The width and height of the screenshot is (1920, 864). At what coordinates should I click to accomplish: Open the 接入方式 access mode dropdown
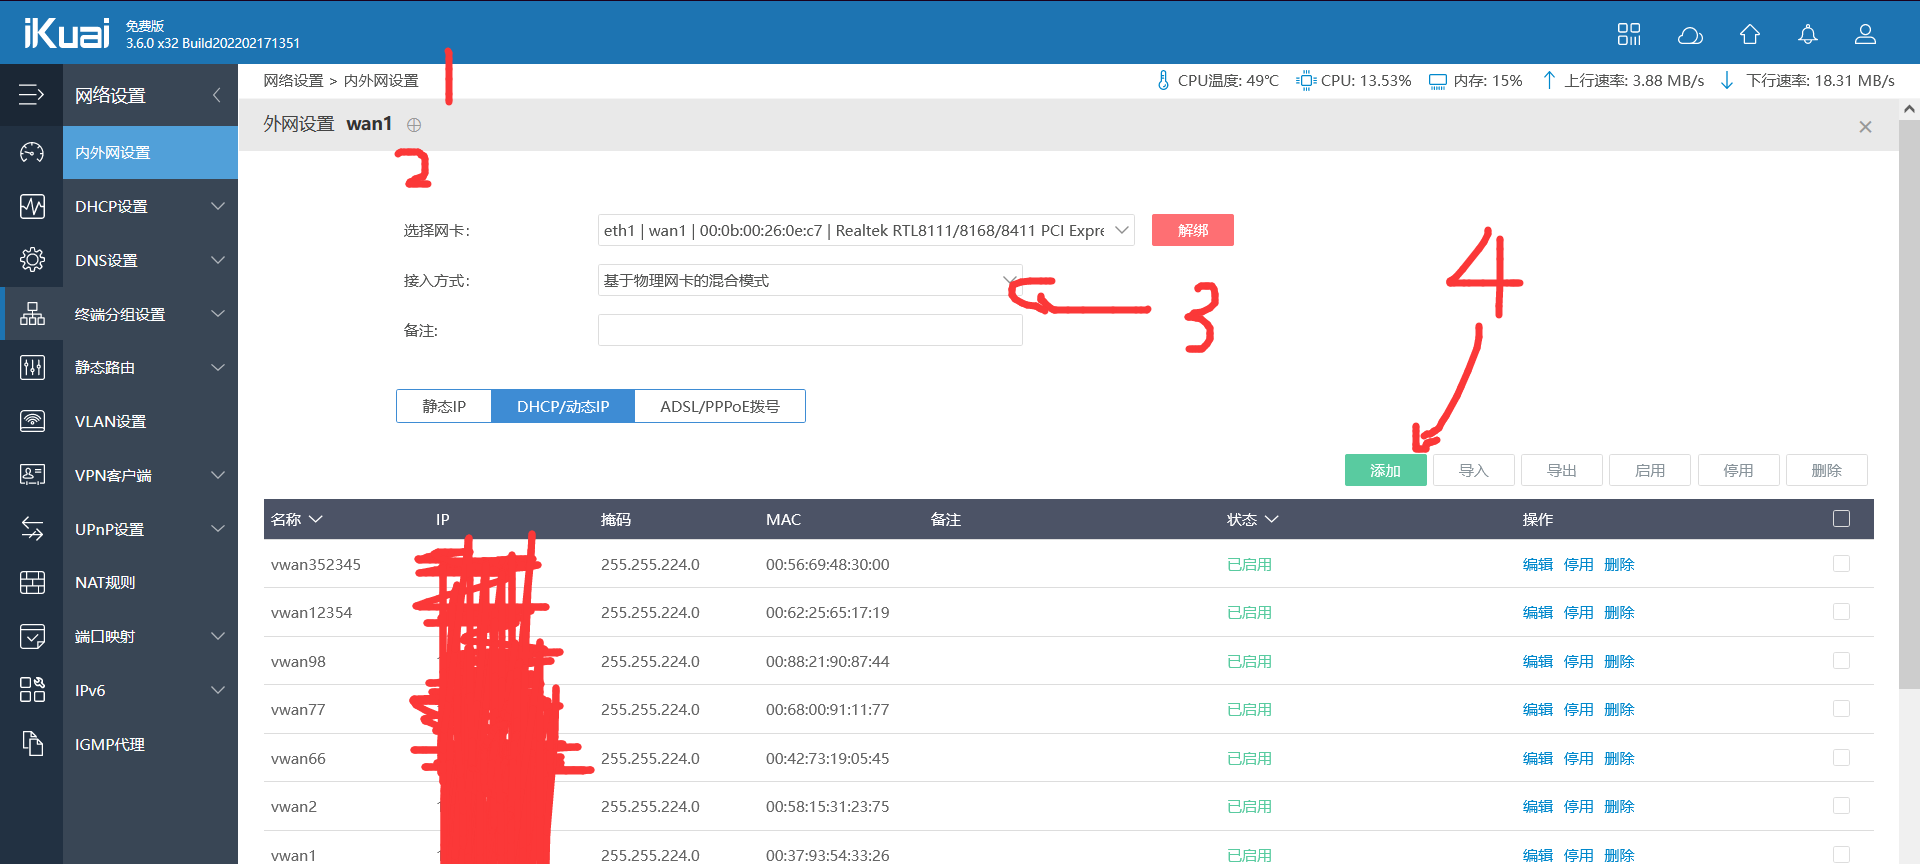(x=809, y=280)
